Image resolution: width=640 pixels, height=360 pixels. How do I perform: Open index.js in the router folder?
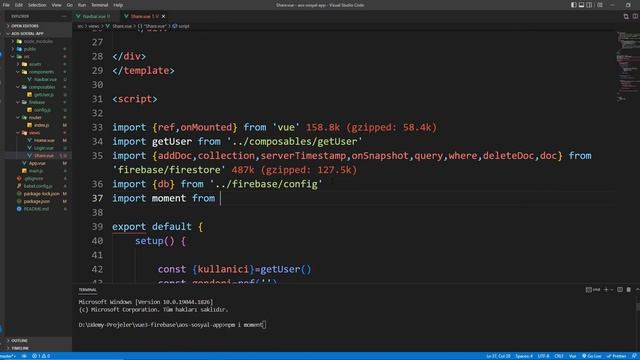click(41, 125)
